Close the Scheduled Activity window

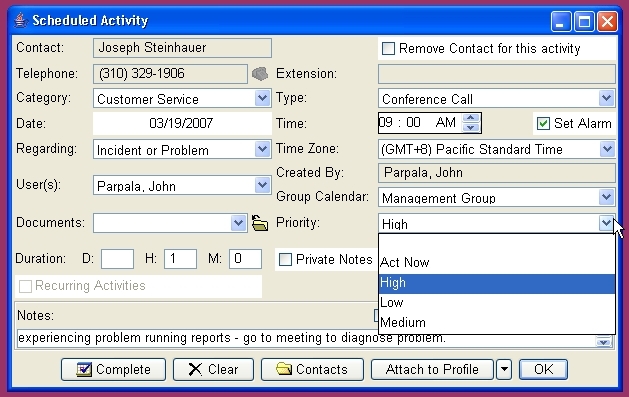[x=607, y=21]
